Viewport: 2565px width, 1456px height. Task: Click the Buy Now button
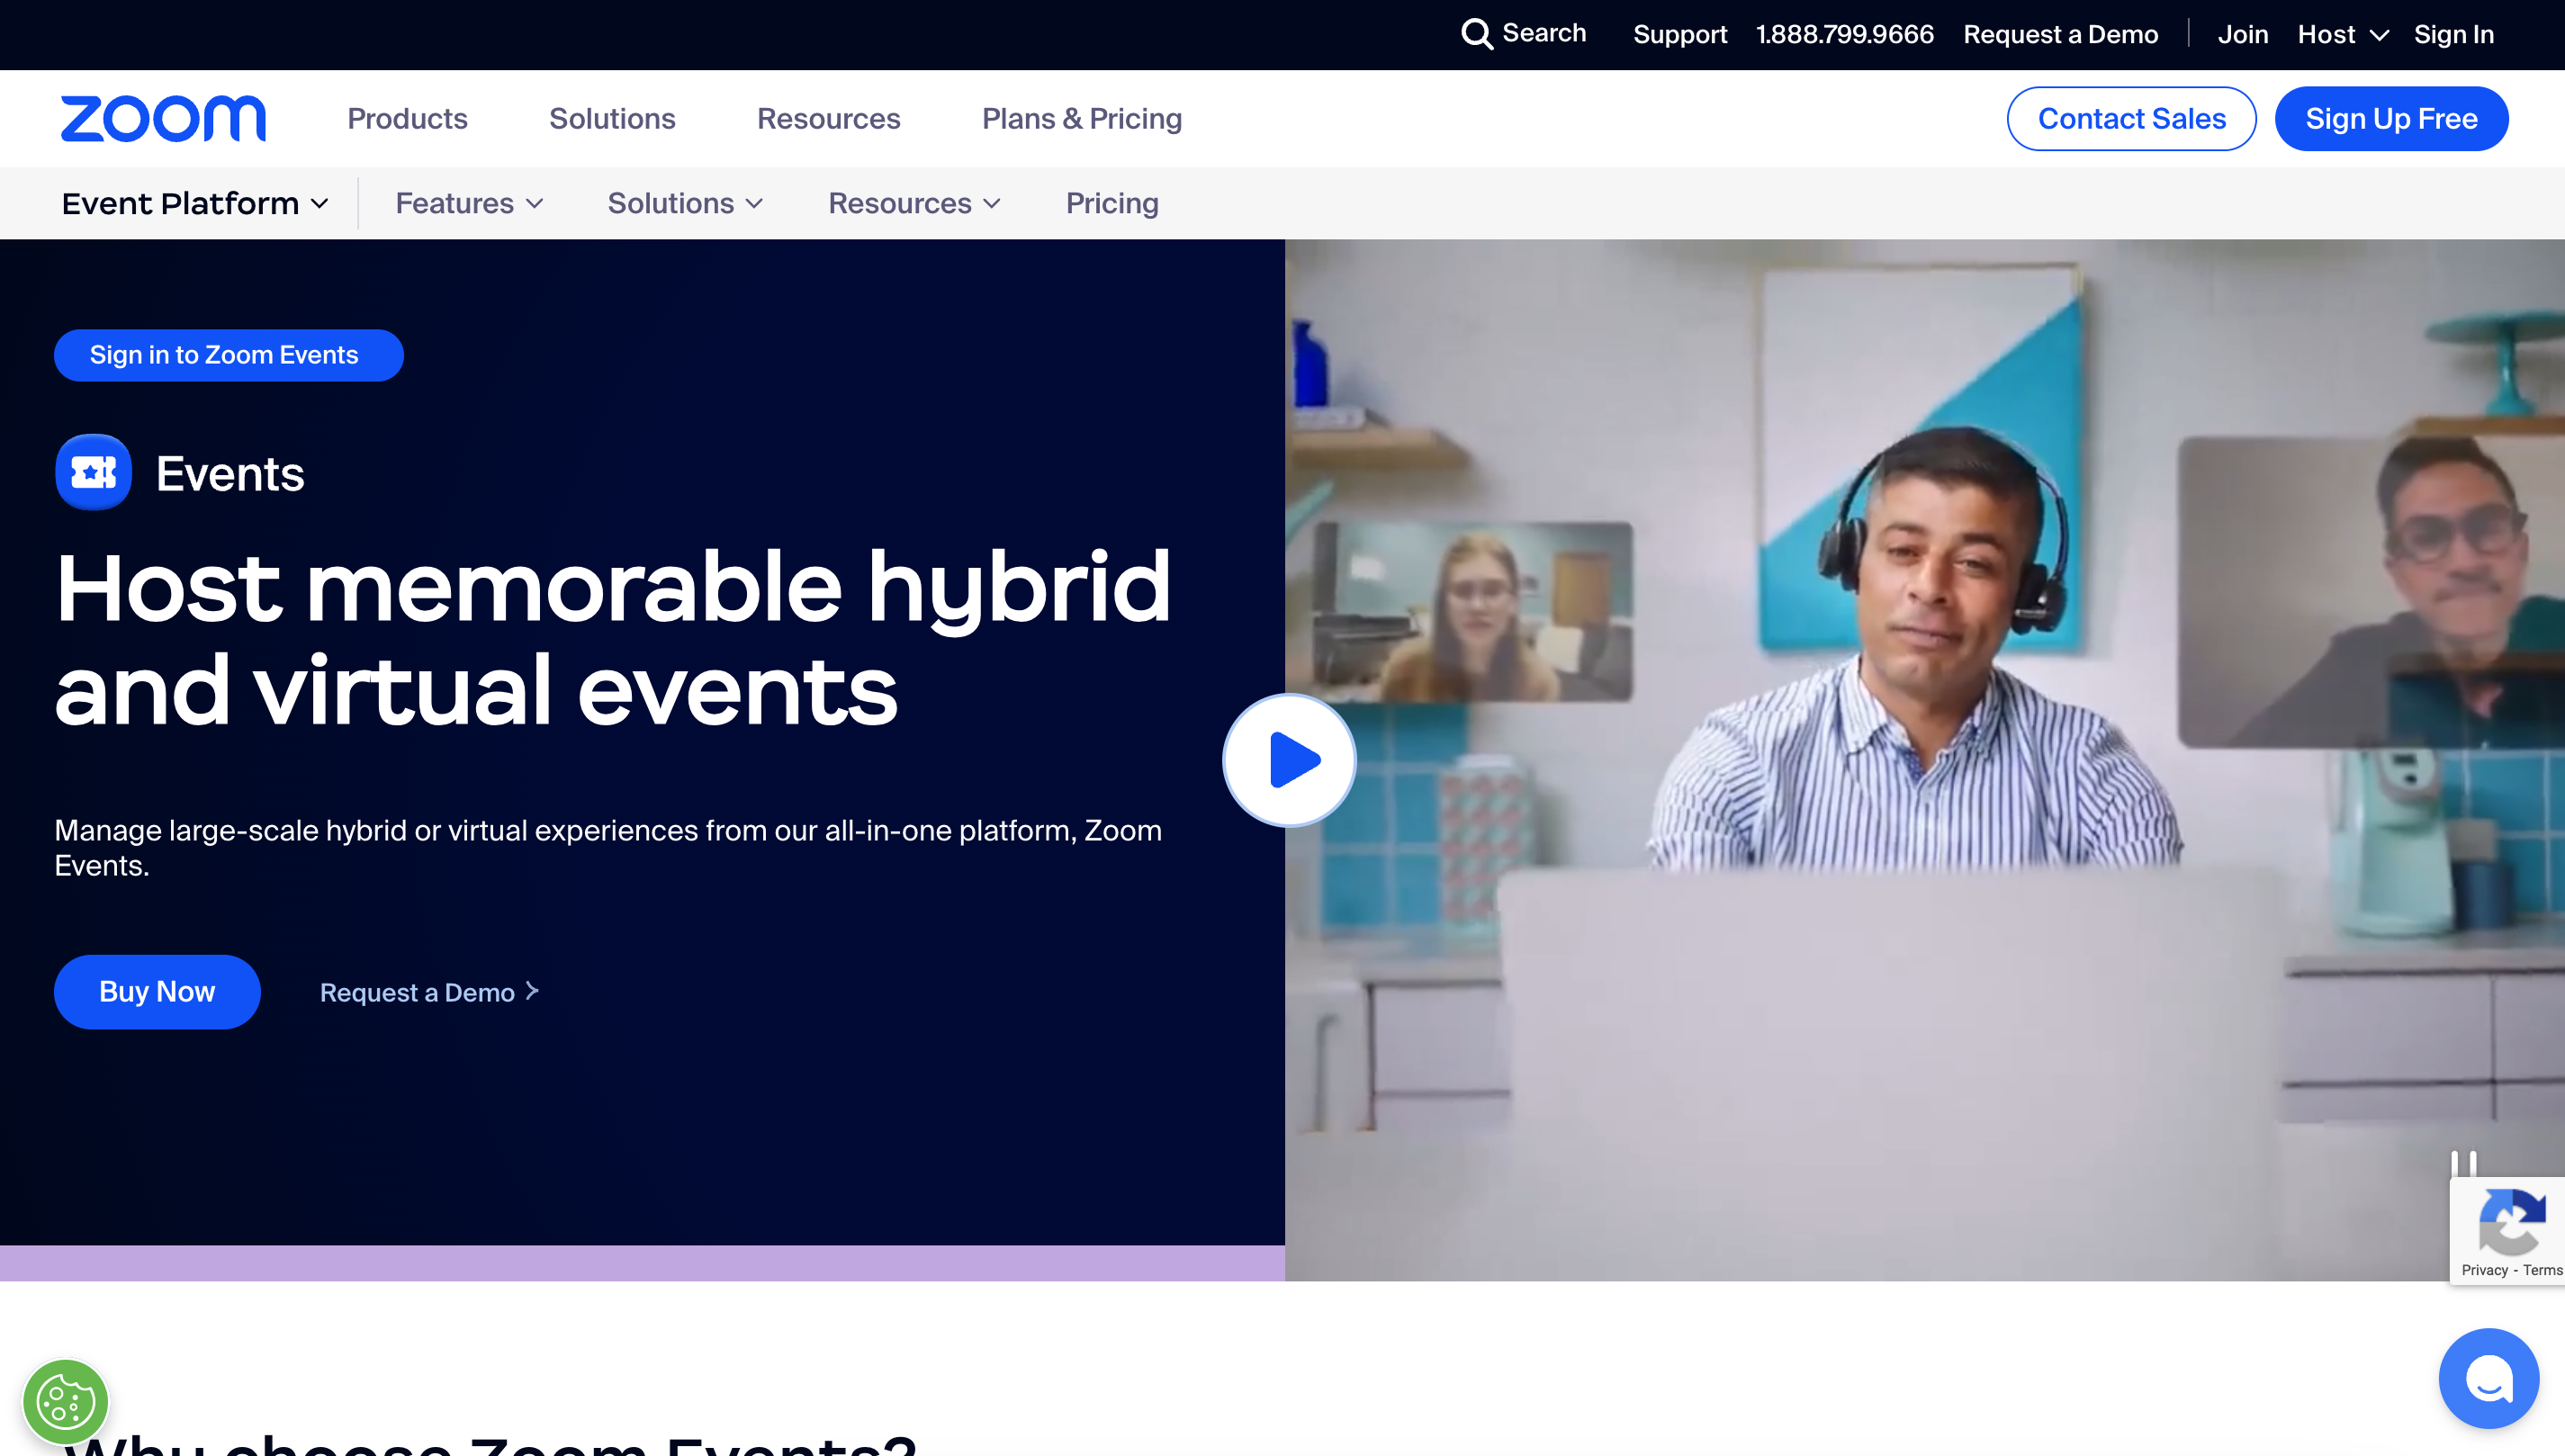(x=157, y=991)
